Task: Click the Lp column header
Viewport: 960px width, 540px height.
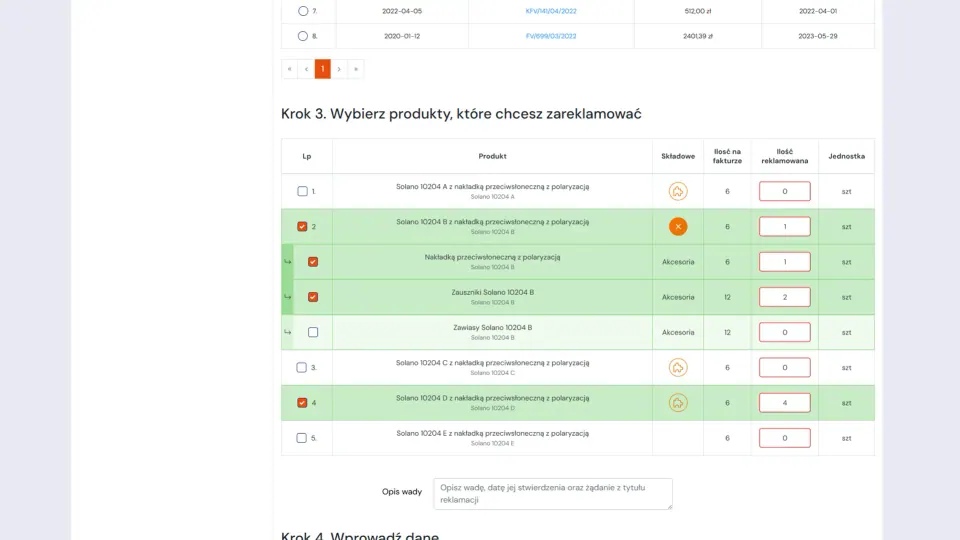Action: point(307,156)
